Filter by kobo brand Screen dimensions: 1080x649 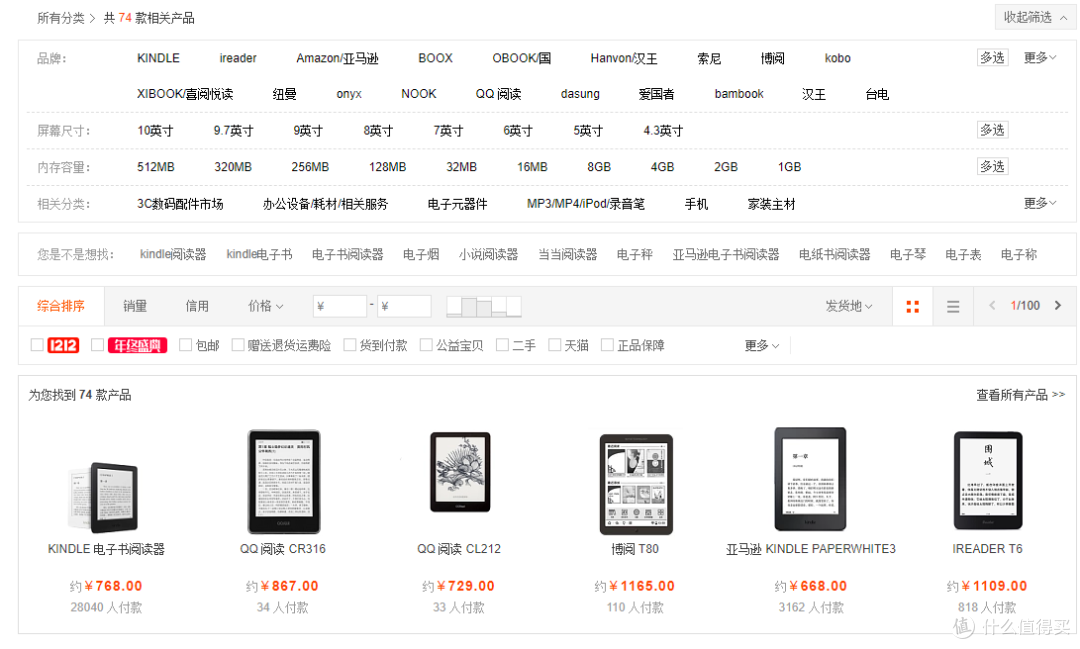[x=838, y=59]
